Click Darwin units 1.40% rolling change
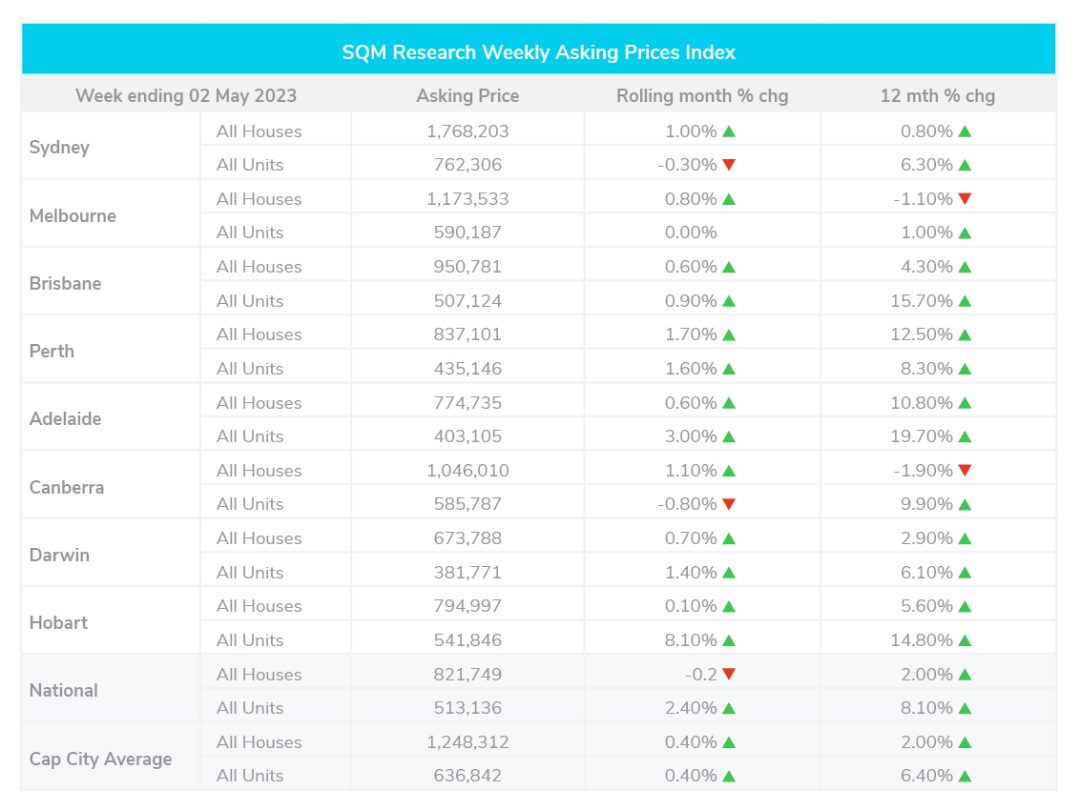 click(x=691, y=572)
